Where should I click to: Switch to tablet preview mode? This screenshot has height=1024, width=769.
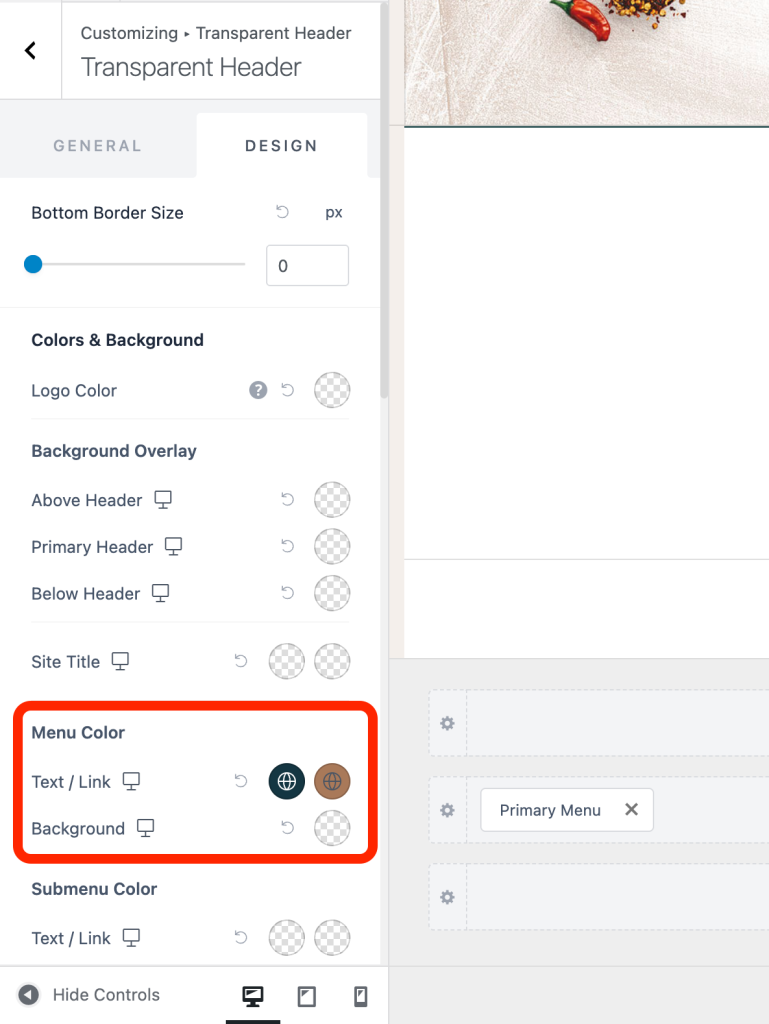click(x=307, y=996)
